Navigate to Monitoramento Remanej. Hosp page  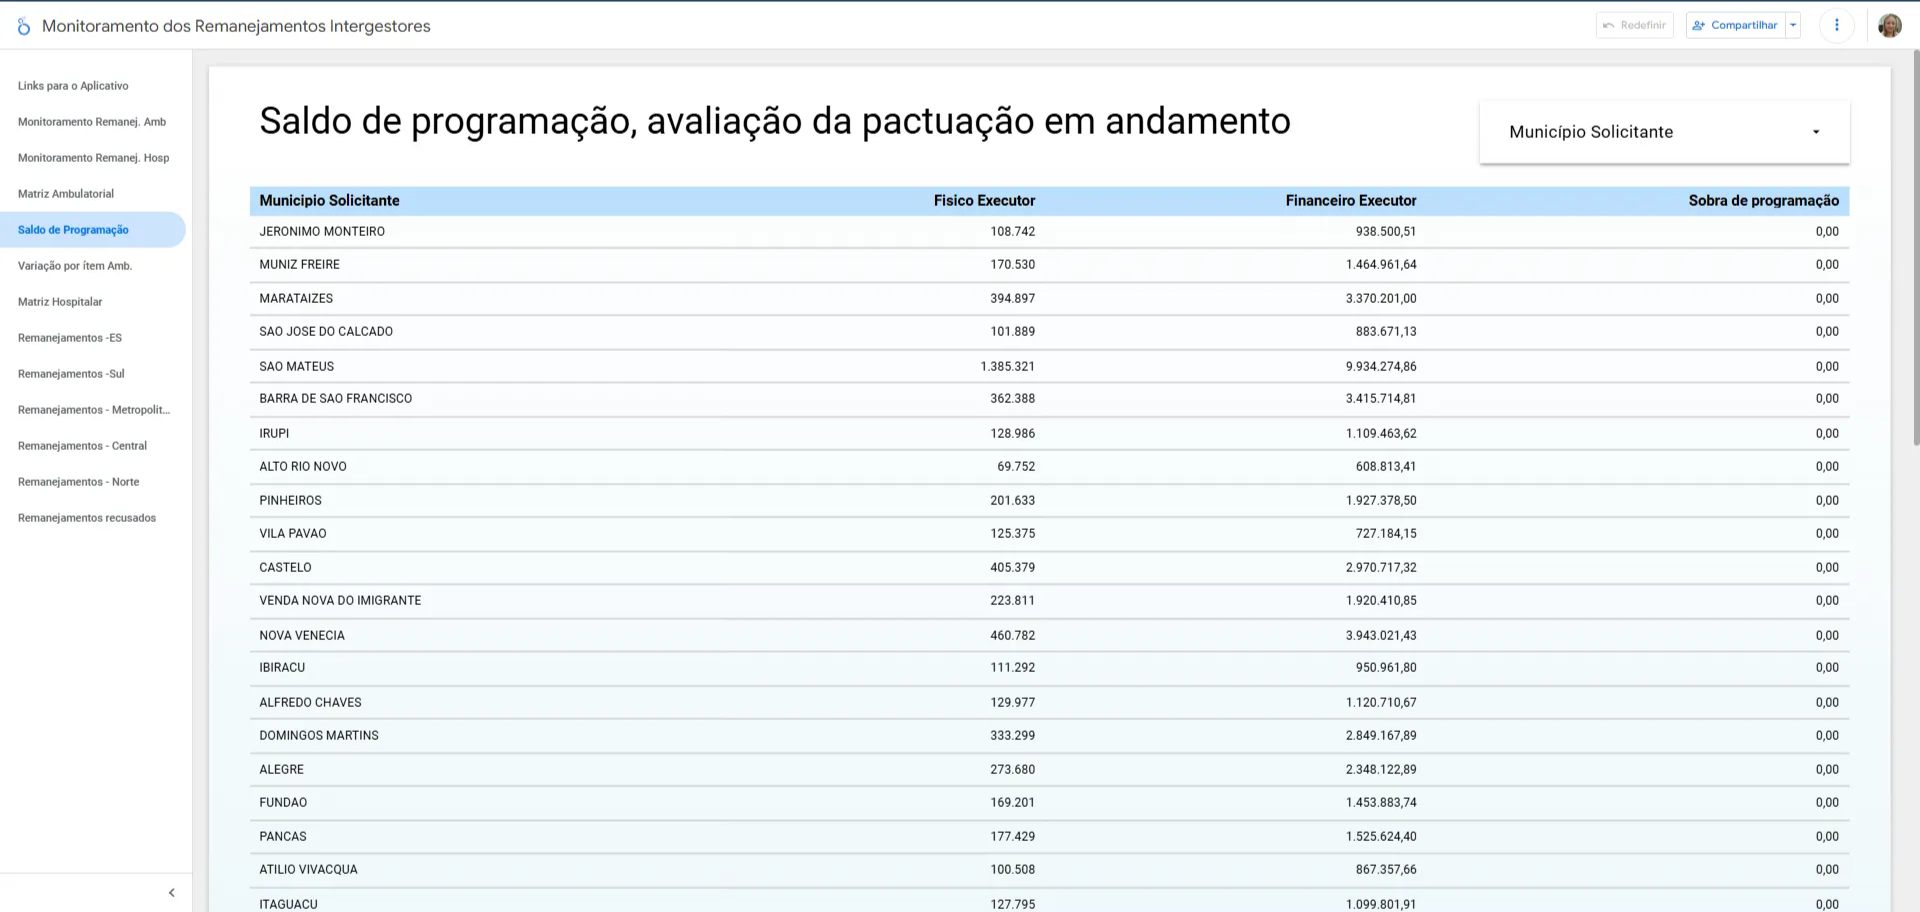tap(93, 158)
